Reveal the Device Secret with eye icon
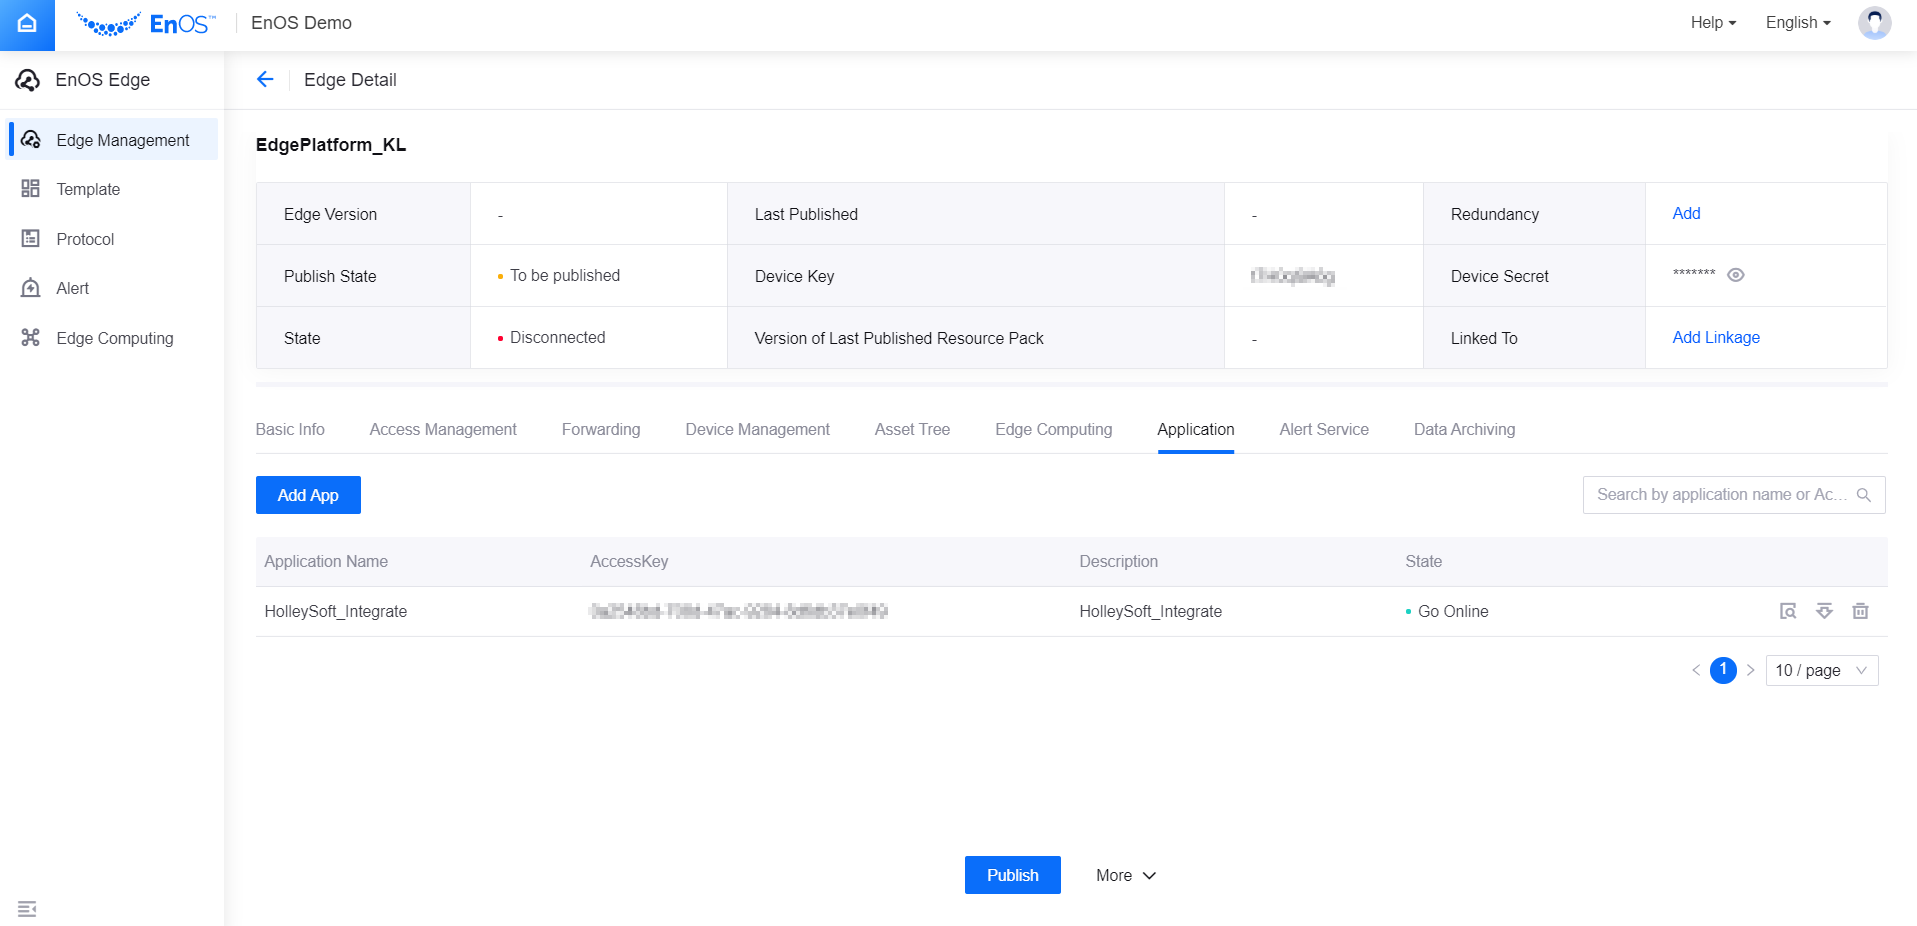Image resolution: width=1917 pixels, height=926 pixels. click(x=1736, y=275)
